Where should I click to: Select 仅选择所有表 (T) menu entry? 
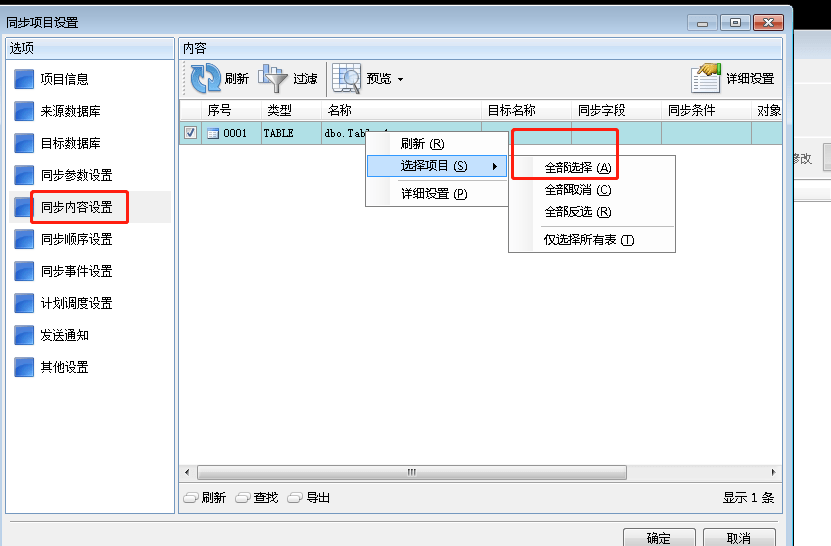tap(589, 240)
